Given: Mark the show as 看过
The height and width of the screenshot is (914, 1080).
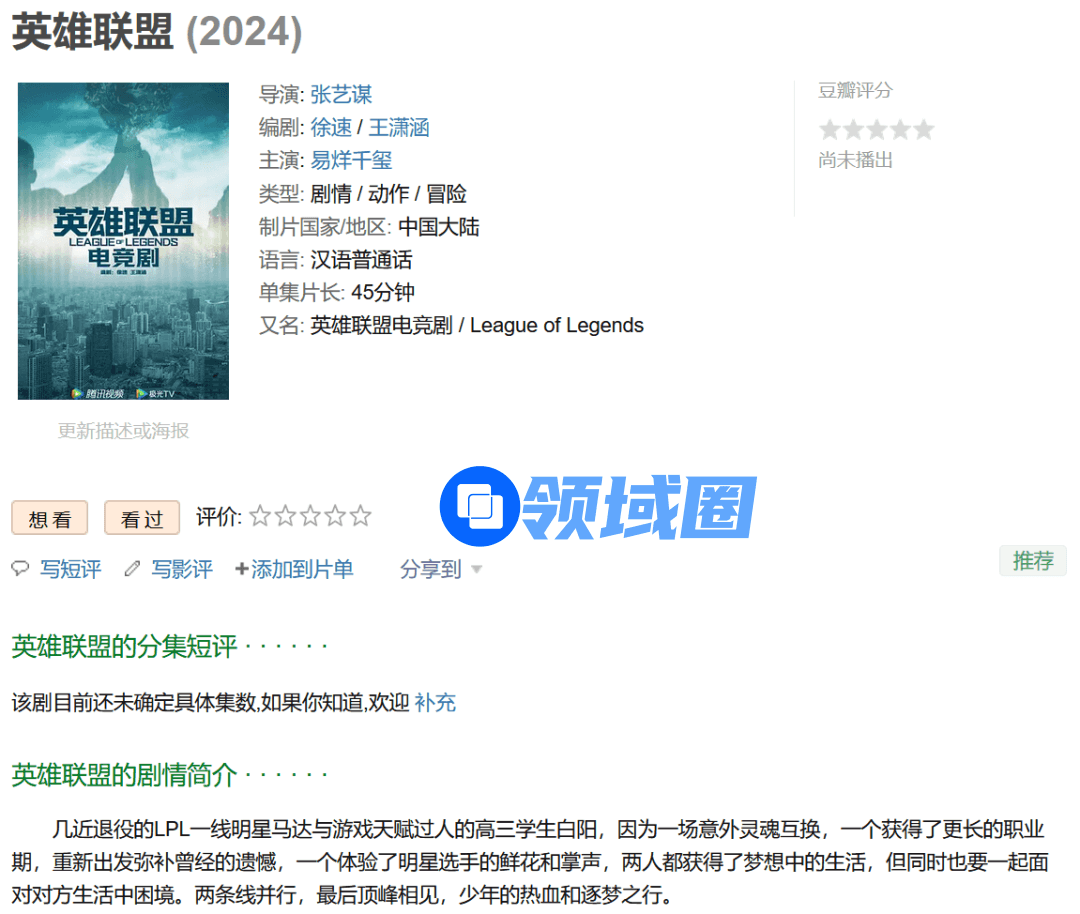Looking at the screenshot, I should [x=142, y=518].
